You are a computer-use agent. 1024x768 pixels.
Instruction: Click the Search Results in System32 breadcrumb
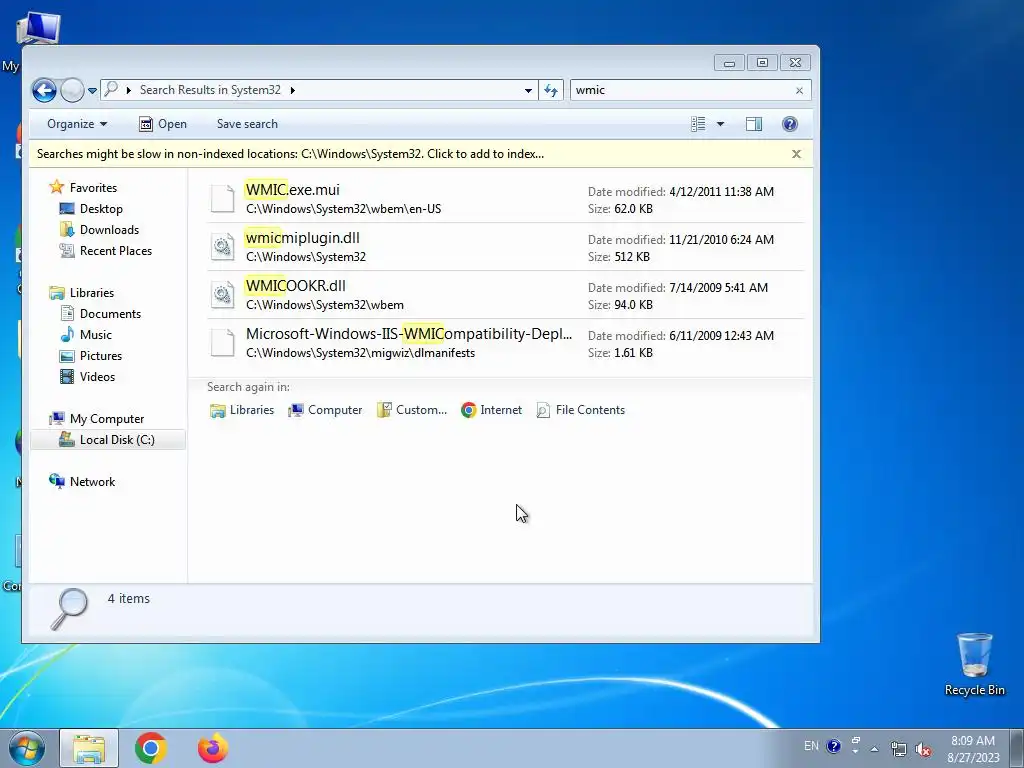click(210, 90)
